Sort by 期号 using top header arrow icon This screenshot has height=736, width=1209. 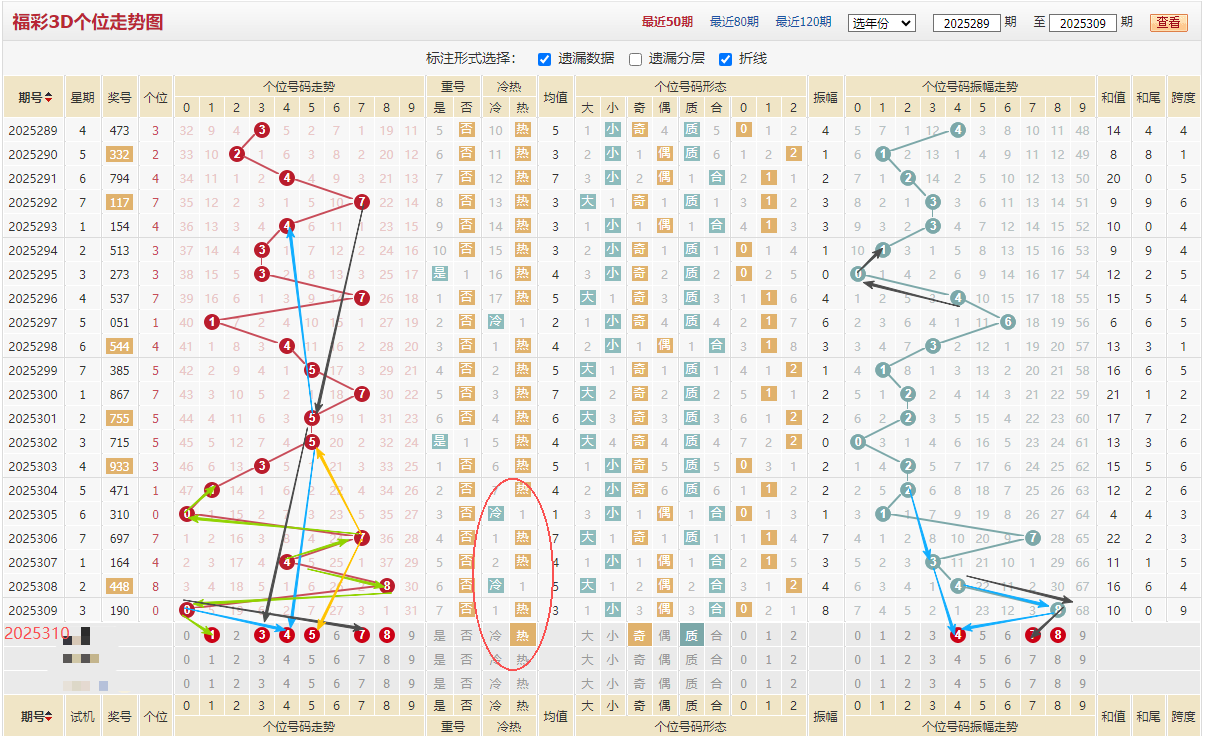(48, 98)
